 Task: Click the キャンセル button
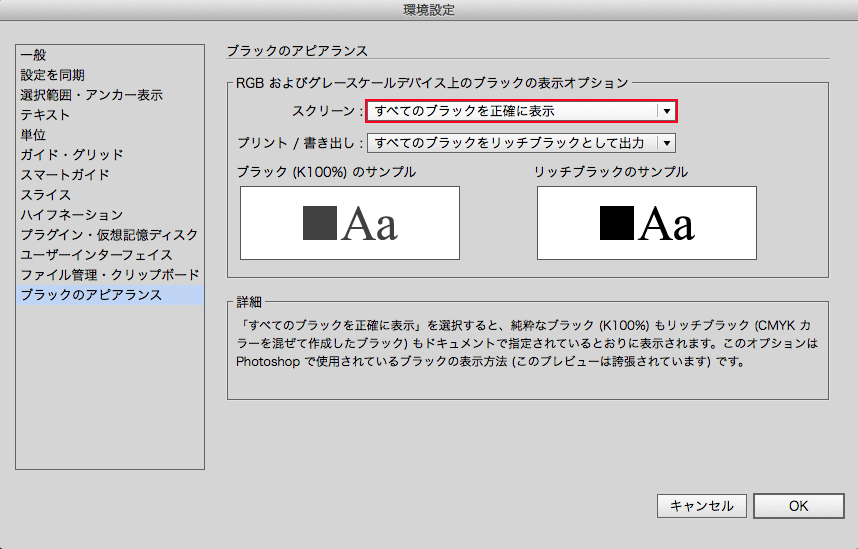(702, 506)
